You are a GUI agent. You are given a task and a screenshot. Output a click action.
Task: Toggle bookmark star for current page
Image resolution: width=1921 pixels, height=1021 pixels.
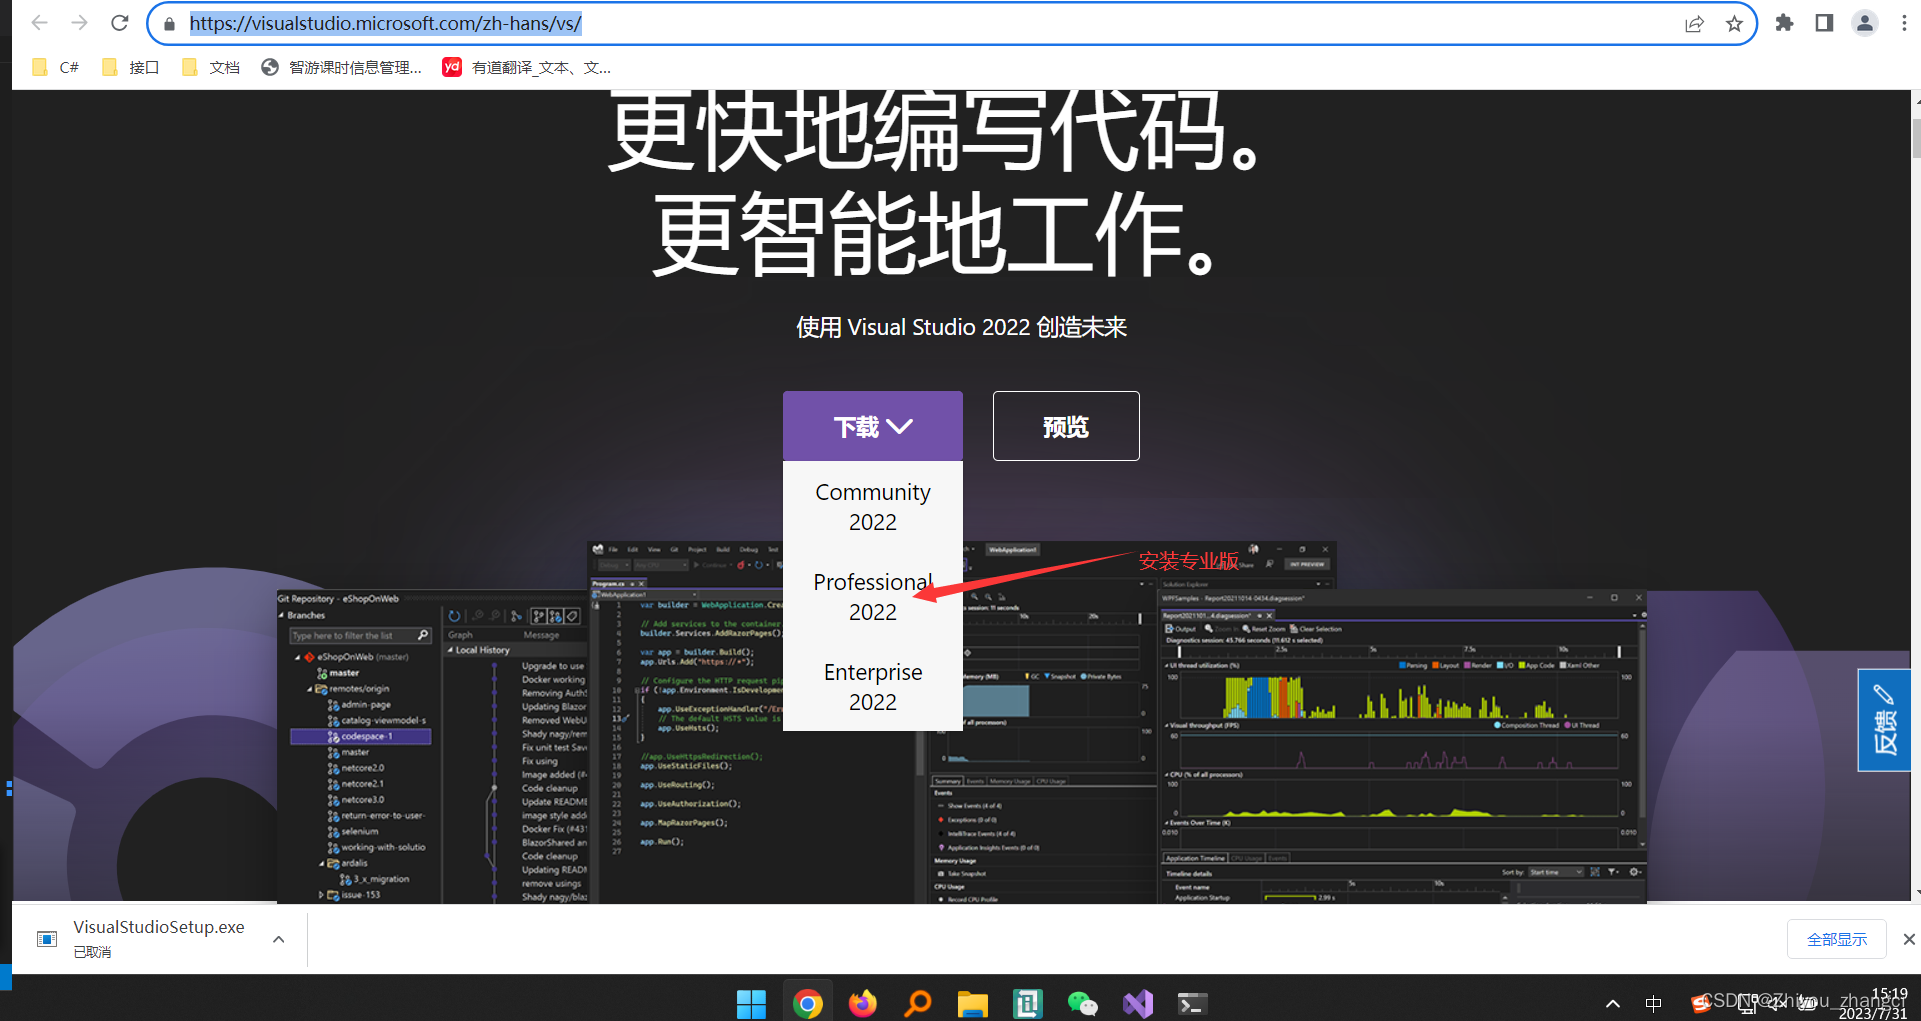tap(1734, 23)
